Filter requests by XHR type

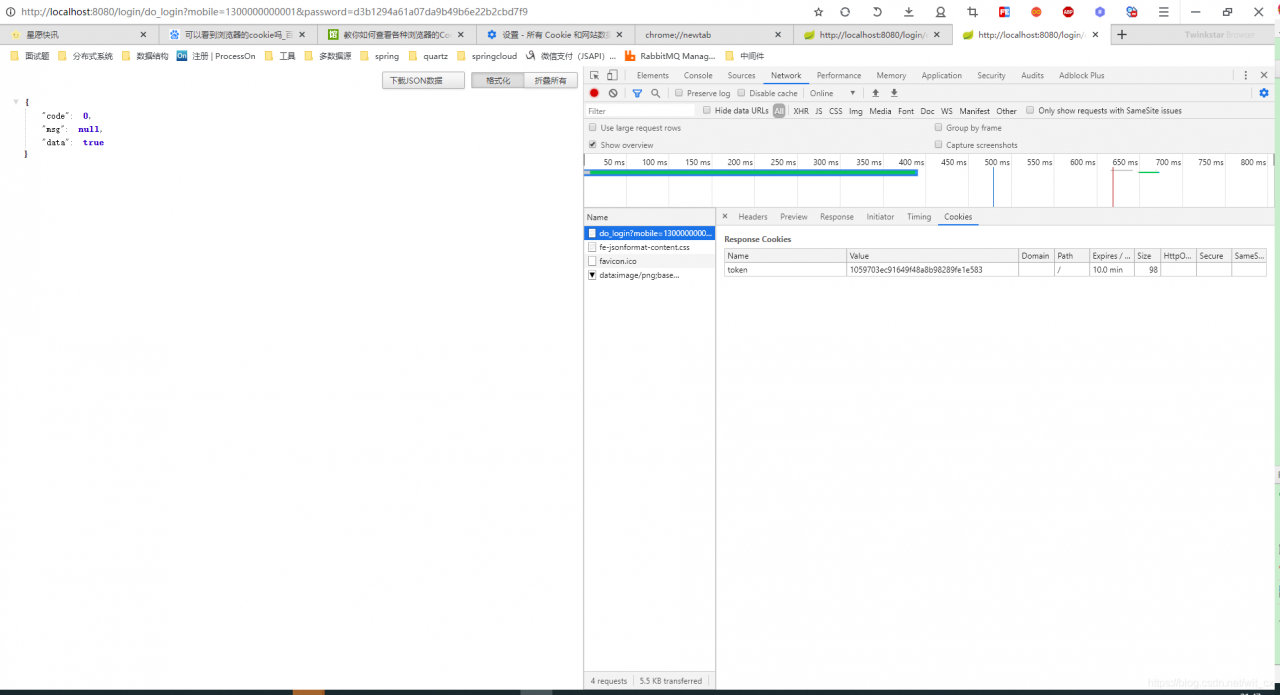pos(801,111)
